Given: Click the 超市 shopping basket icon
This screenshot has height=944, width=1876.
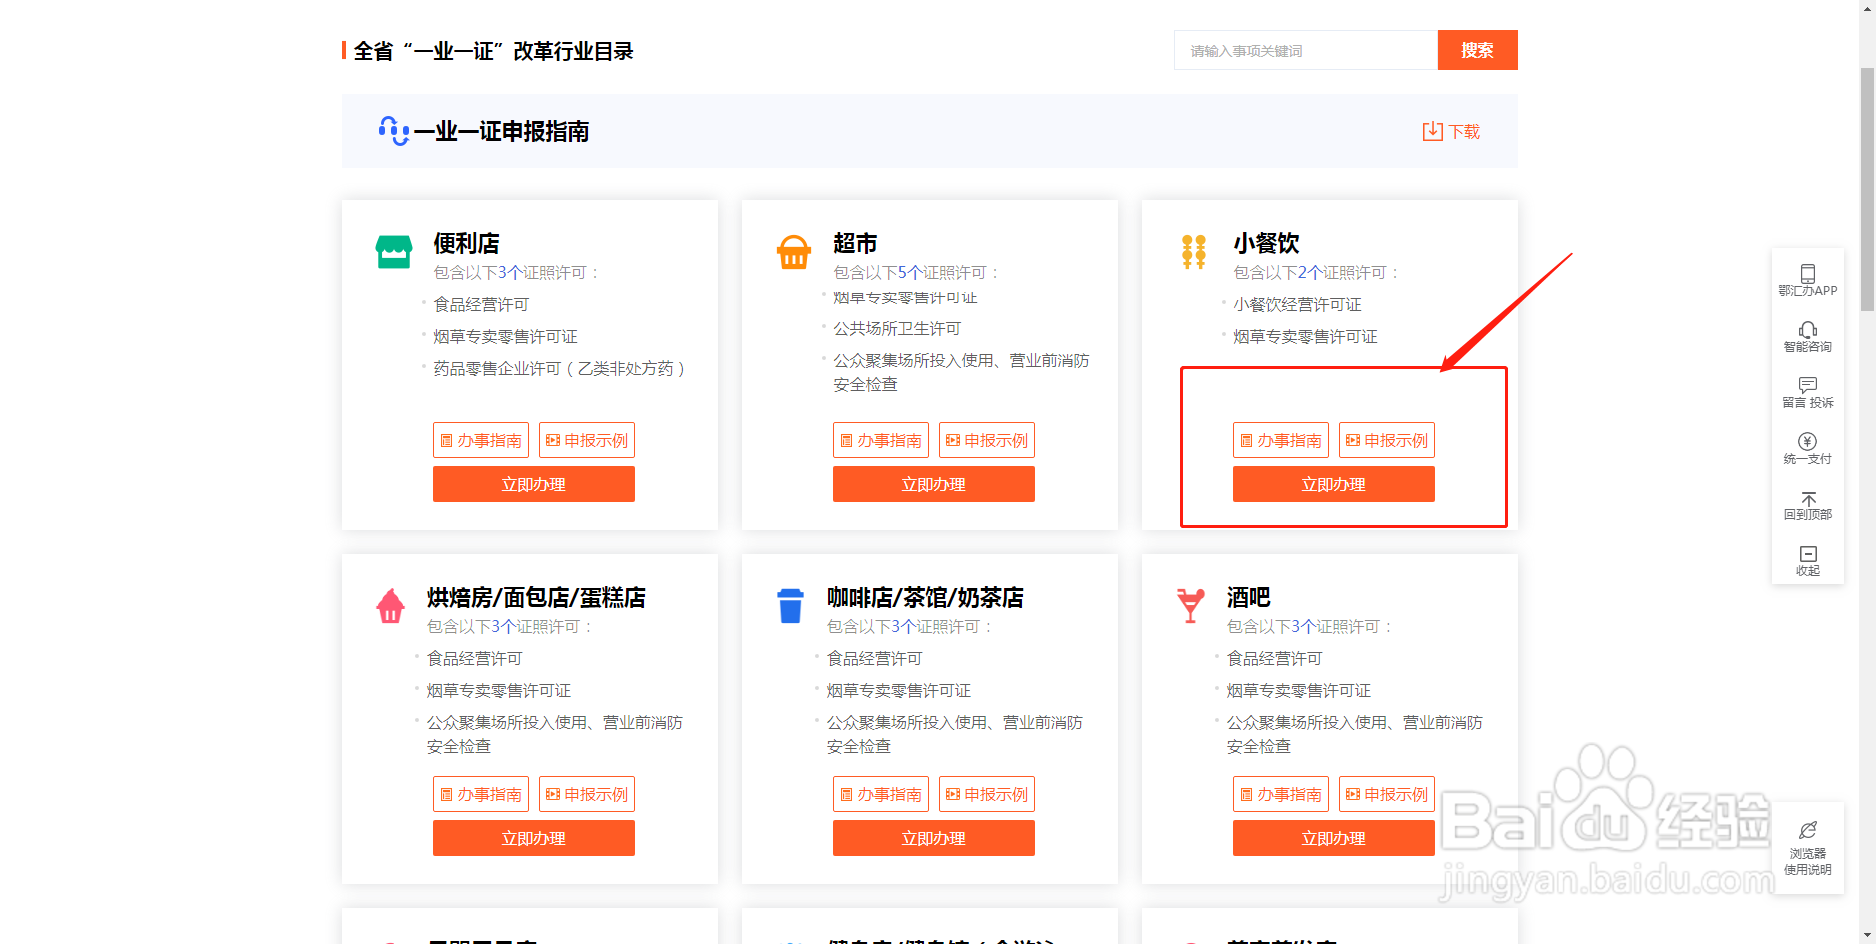Looking at the screenshot, I should 793,252.
